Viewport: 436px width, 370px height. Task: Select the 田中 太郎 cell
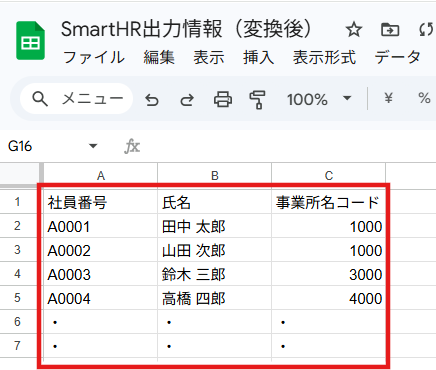215,226
